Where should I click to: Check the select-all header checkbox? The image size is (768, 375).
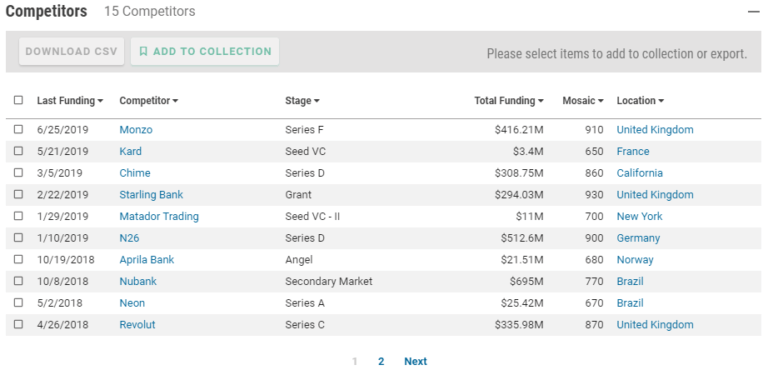pyautogui.click(x=18, y=100)
